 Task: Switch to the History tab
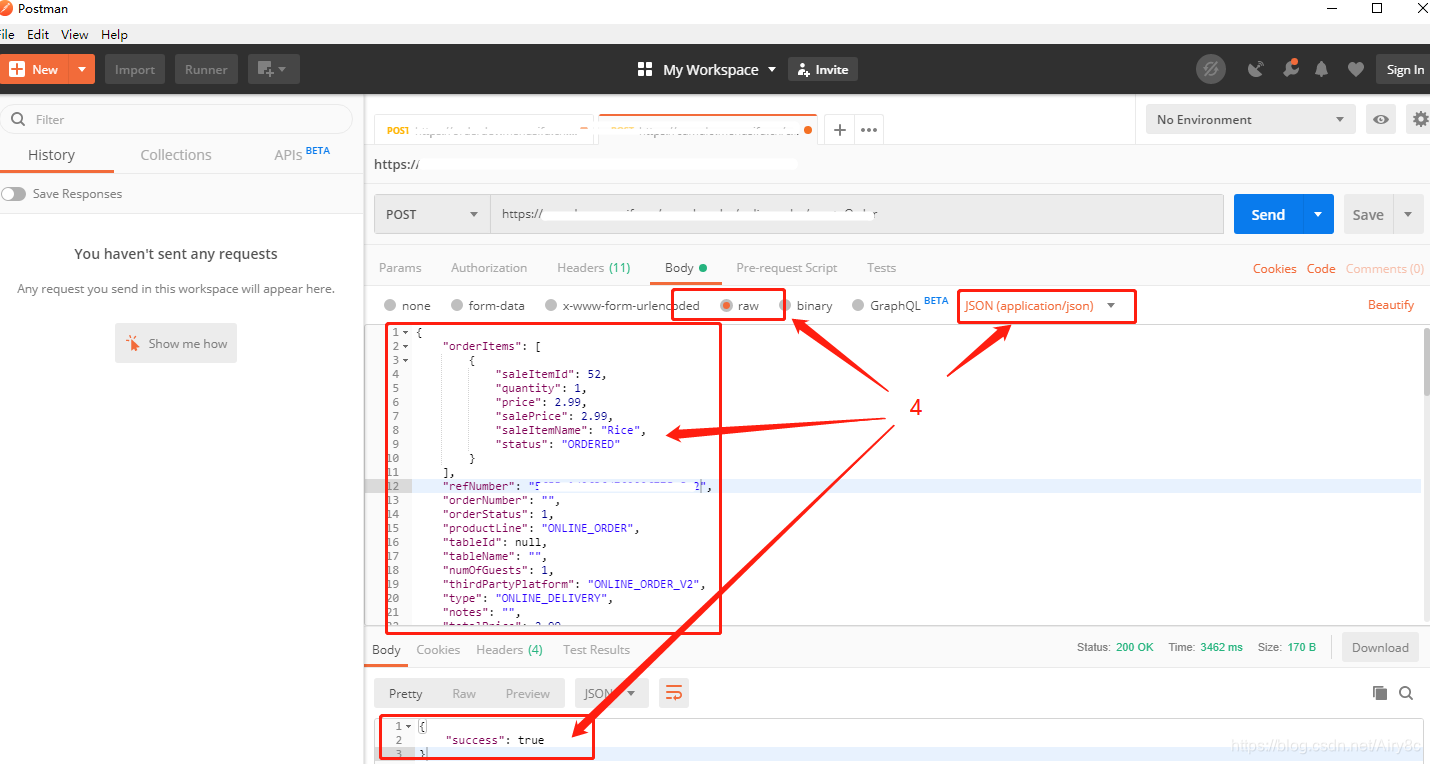click(51, 154)
